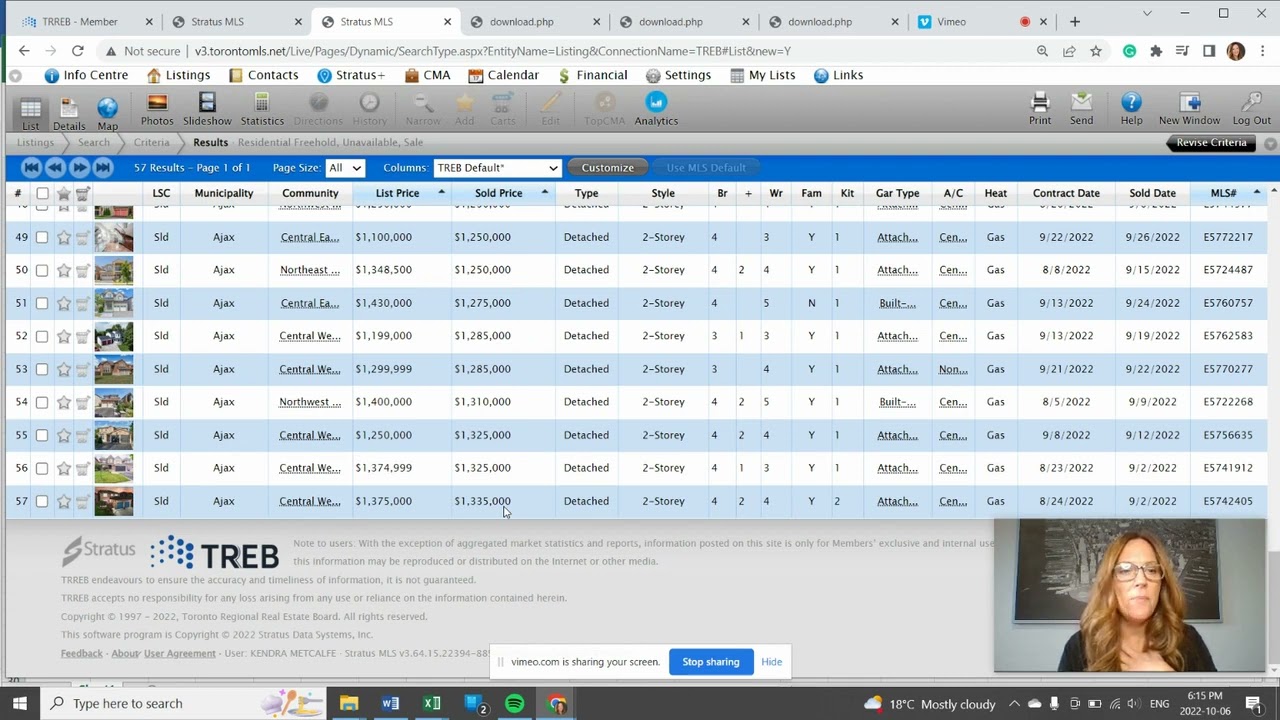
Task: Sort by the MLS# column header
Action: coord(1223,193)
